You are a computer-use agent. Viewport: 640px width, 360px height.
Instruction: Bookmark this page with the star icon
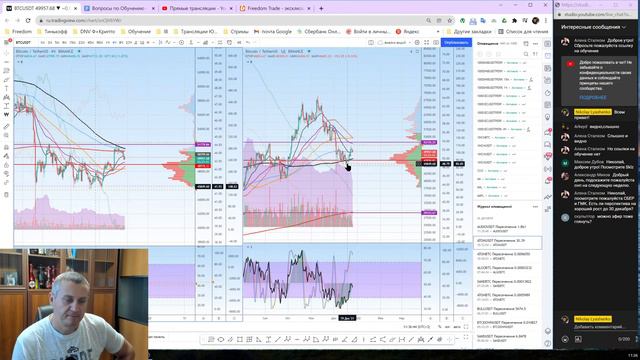coord(449,20)
